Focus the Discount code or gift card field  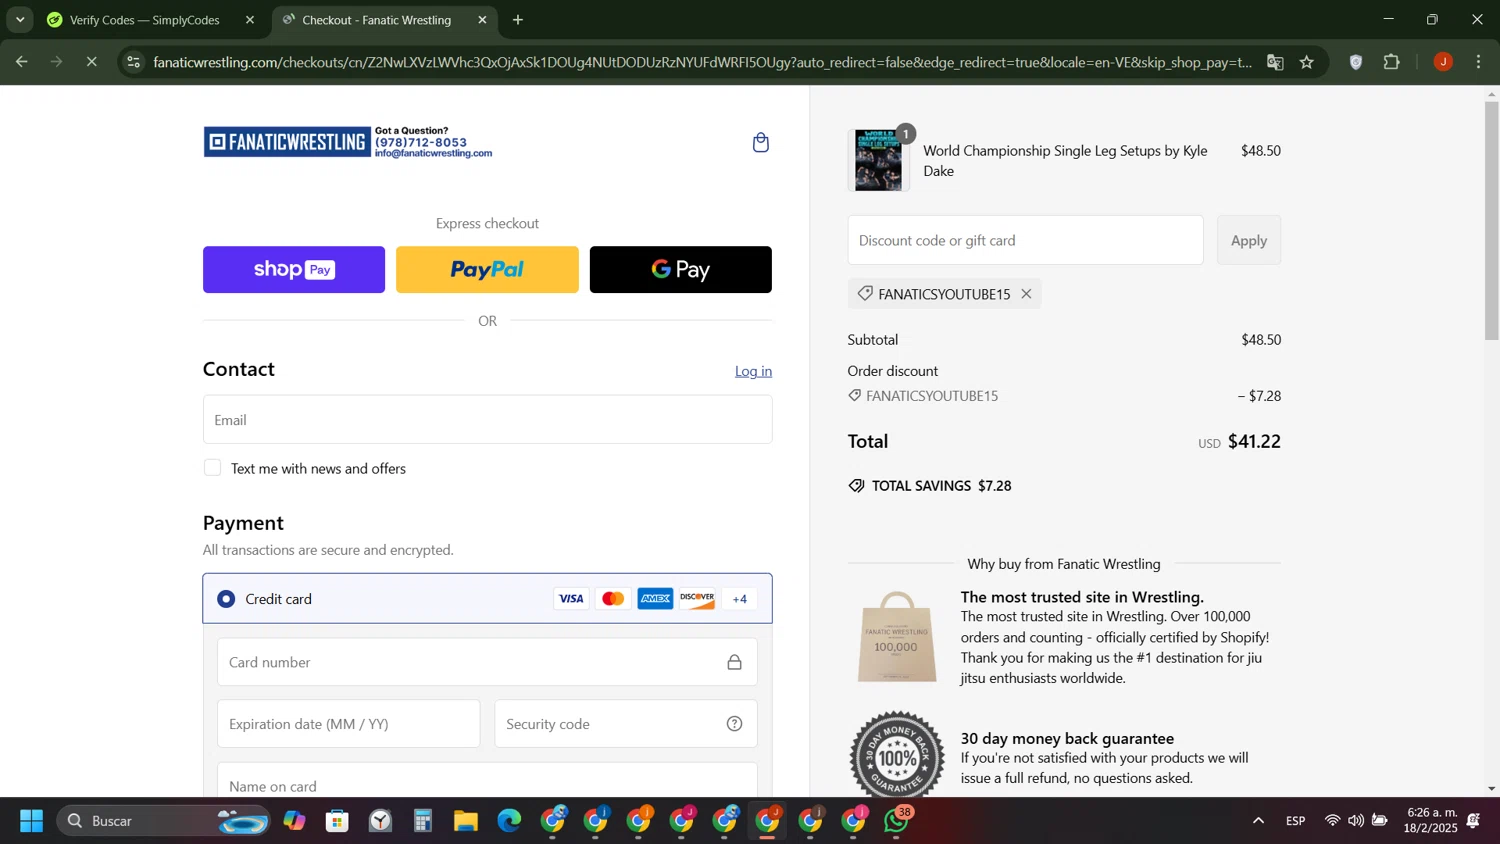1025,240
